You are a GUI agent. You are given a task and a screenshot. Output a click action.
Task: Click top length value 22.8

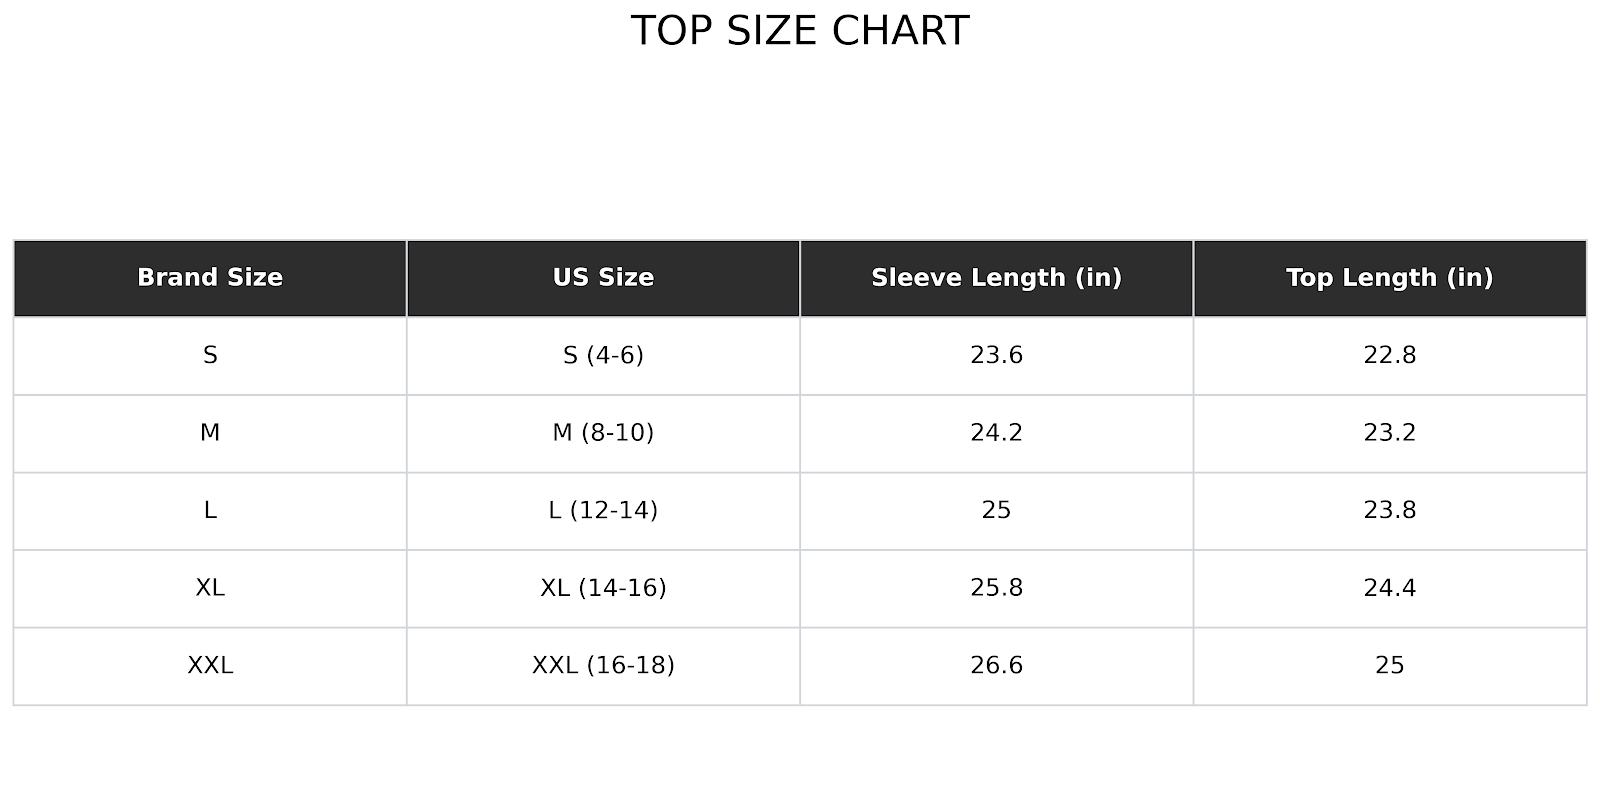point(1389,355)
